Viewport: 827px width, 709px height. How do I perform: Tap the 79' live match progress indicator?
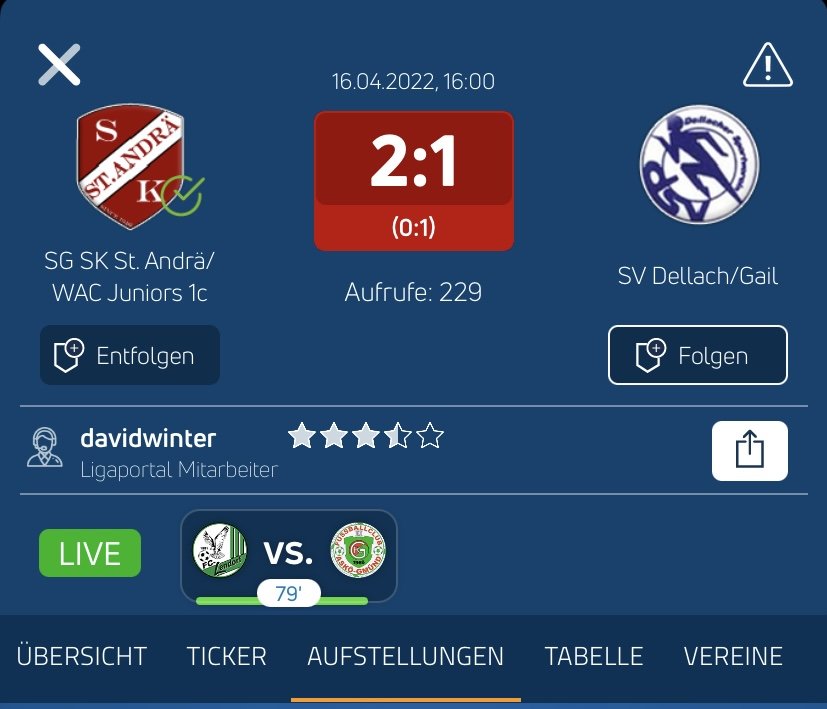[289, 593]
